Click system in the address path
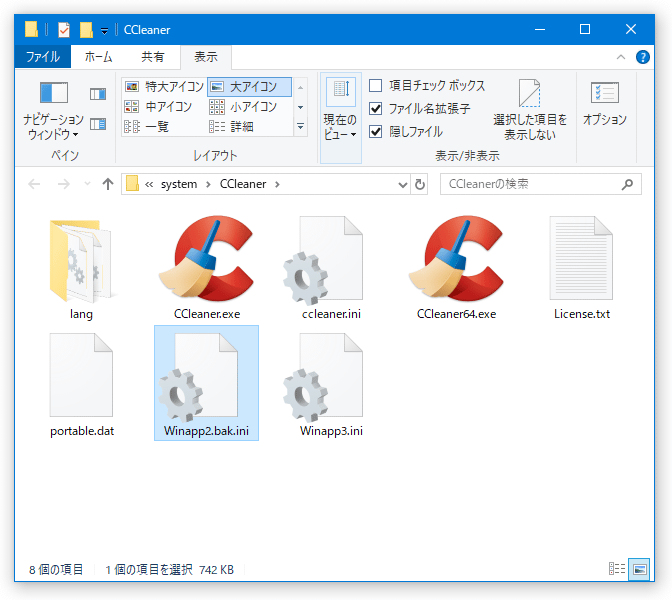The image size is (672, 600). pyautogui.click(x=179, y=184)
